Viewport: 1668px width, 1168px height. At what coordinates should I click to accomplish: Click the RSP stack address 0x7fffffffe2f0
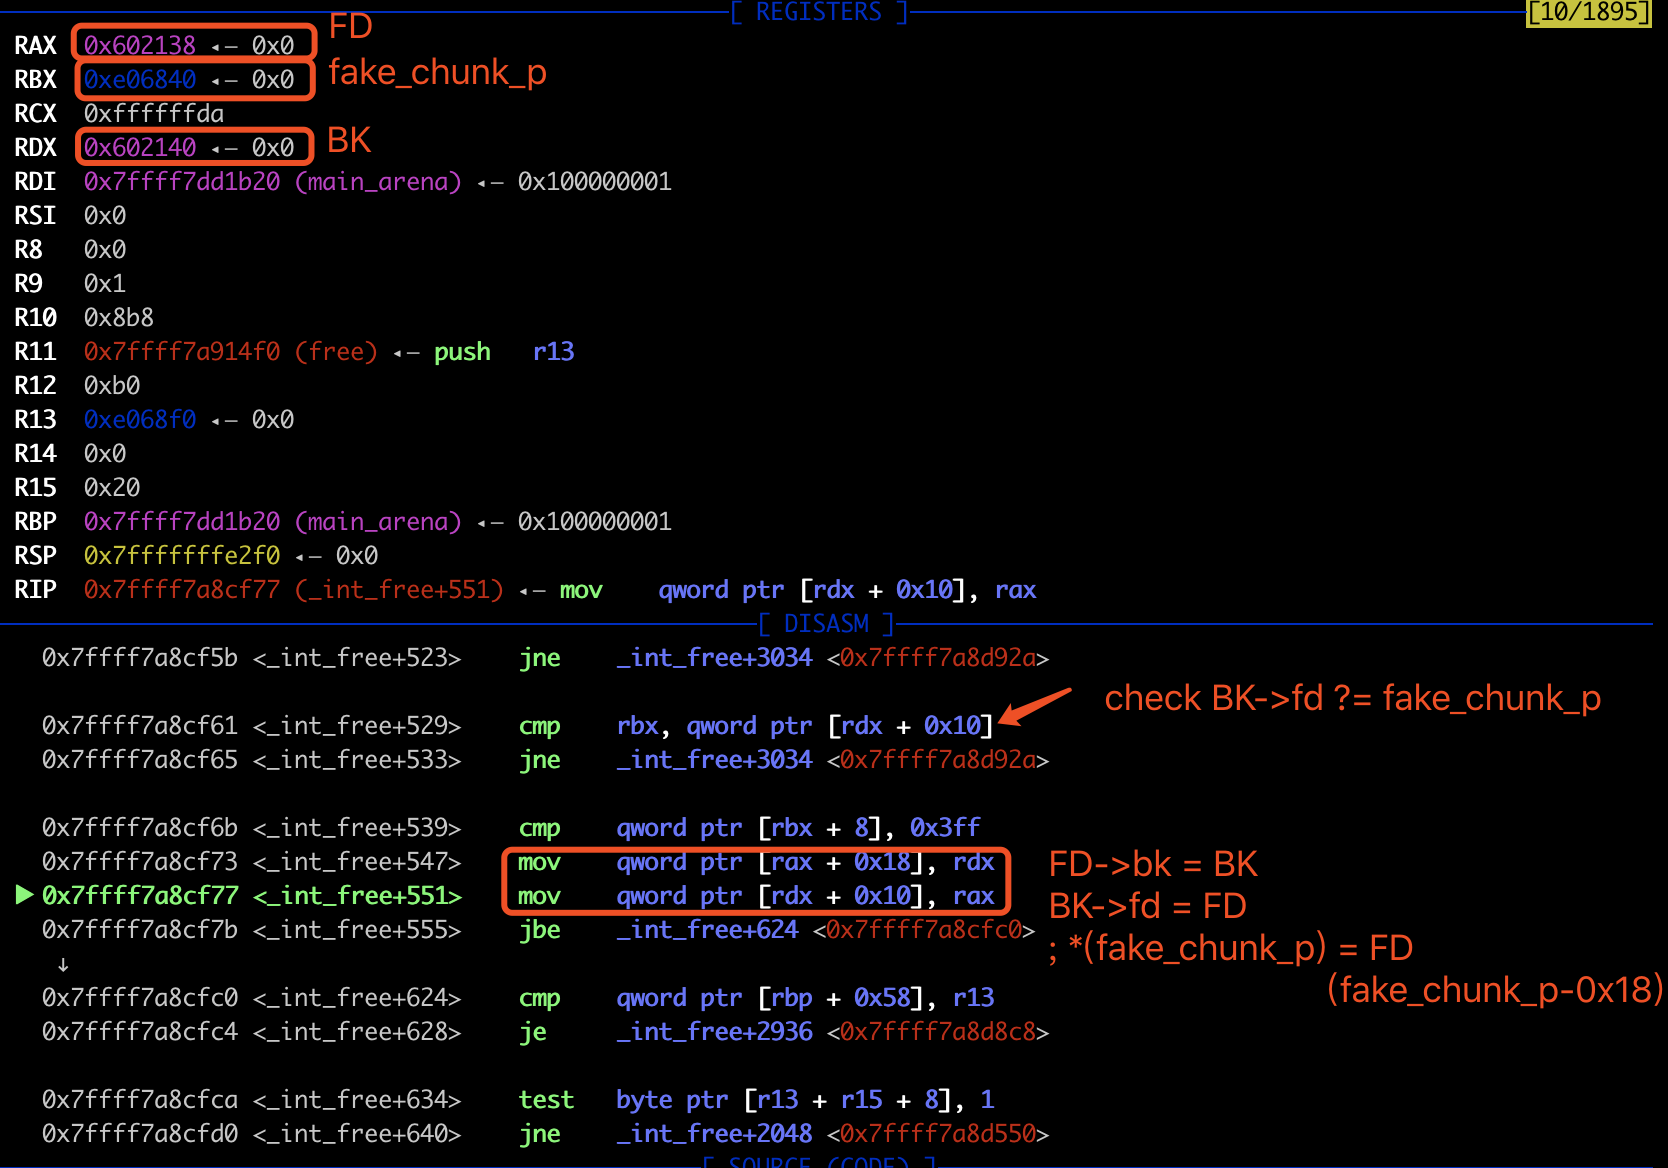point(182,555)
